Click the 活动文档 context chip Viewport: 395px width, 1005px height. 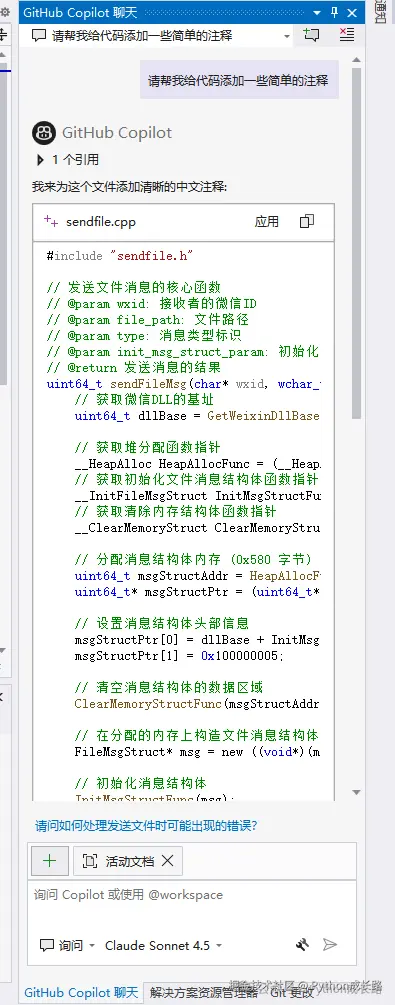tap(128, 861)
